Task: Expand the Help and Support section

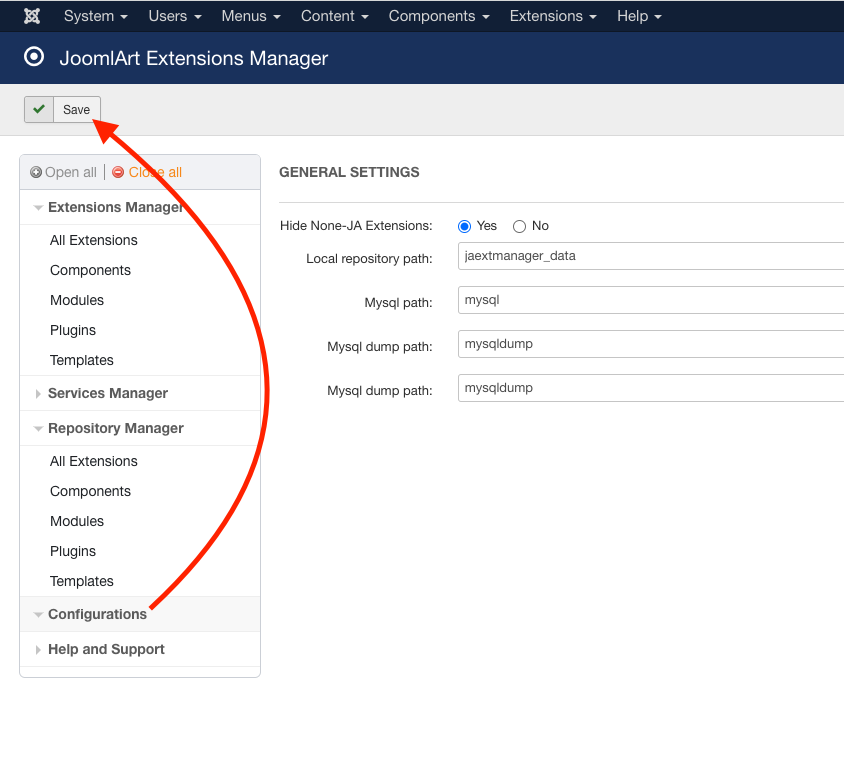Action: pos(38,650)
